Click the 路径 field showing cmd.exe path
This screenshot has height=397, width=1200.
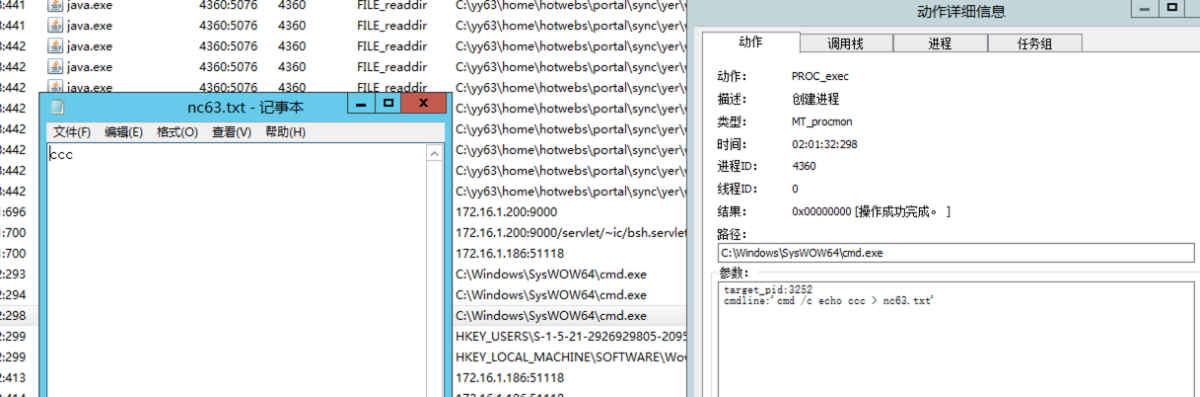pyautogui.click(x=956, y=253)
